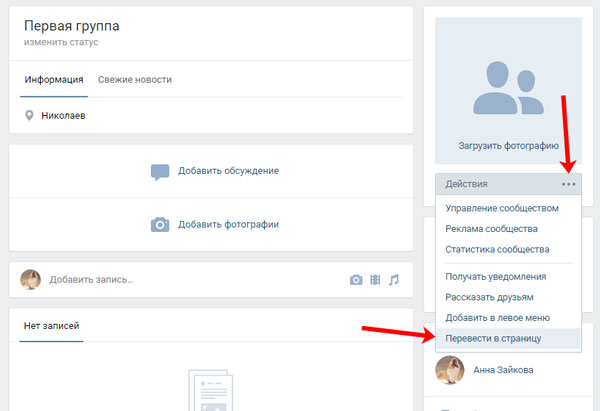Click the изменить статус link
The width and height of the screenshot is (600, 411).
[x=61, y=43]
